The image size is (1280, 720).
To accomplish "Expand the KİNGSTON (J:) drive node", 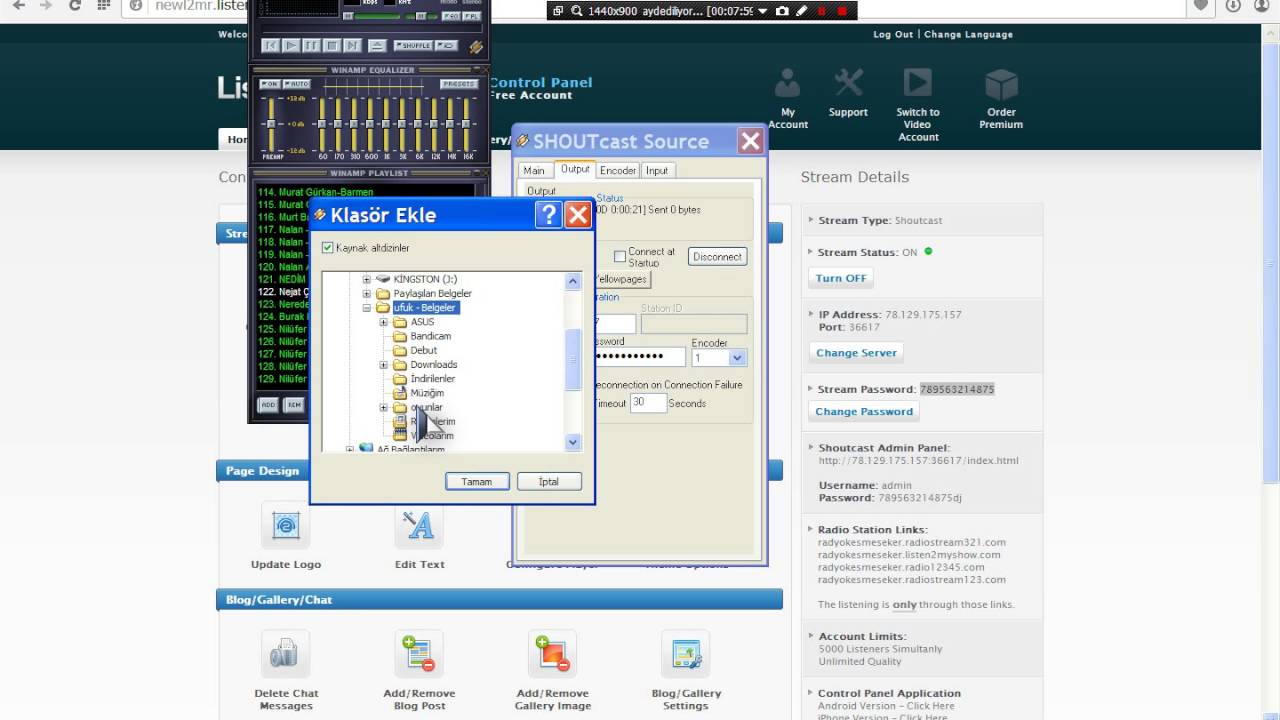I will coord(367,279).
